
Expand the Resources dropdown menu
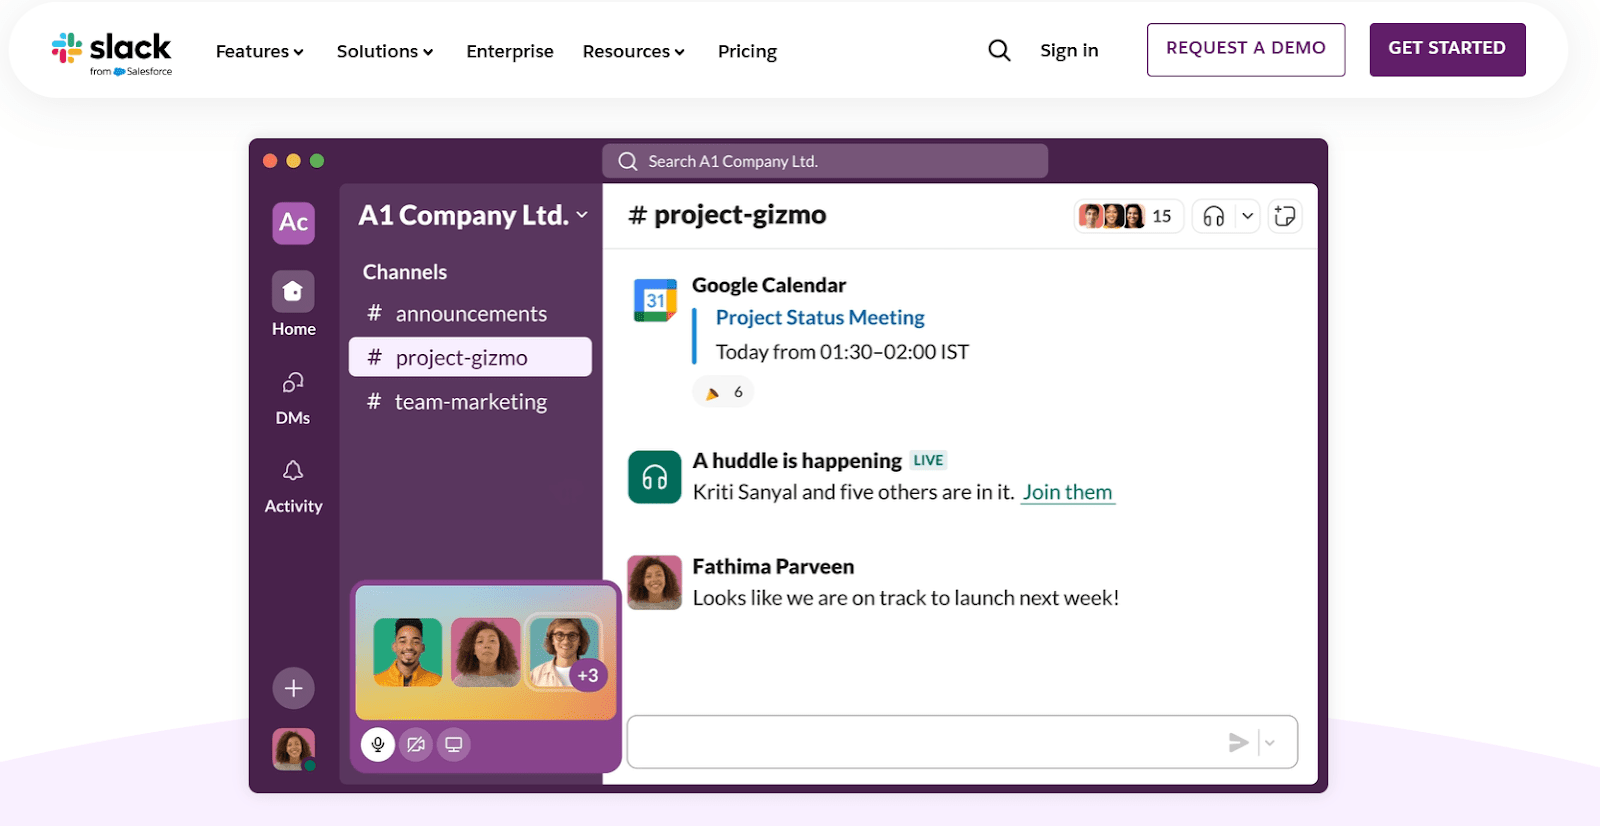tap(634, 51)
